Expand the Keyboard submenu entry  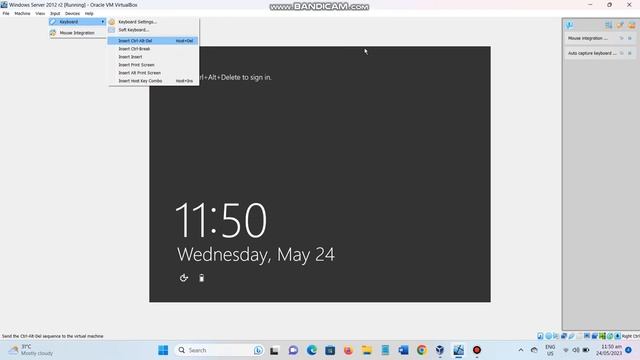point(77,22)
